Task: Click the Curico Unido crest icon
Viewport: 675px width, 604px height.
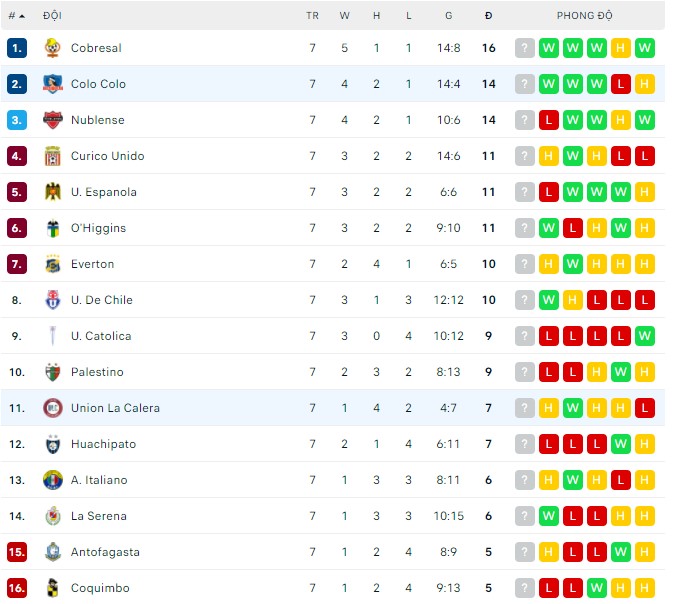Action: point(53,156)
